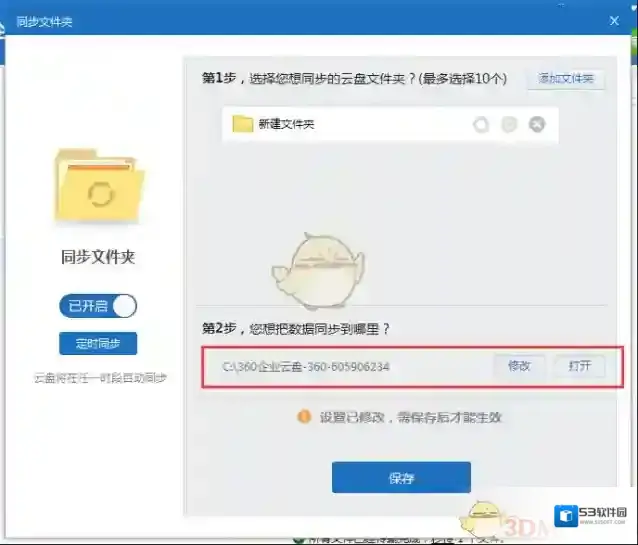Click the middle round icon in 新建文件夹 row

tap(509, 125)
